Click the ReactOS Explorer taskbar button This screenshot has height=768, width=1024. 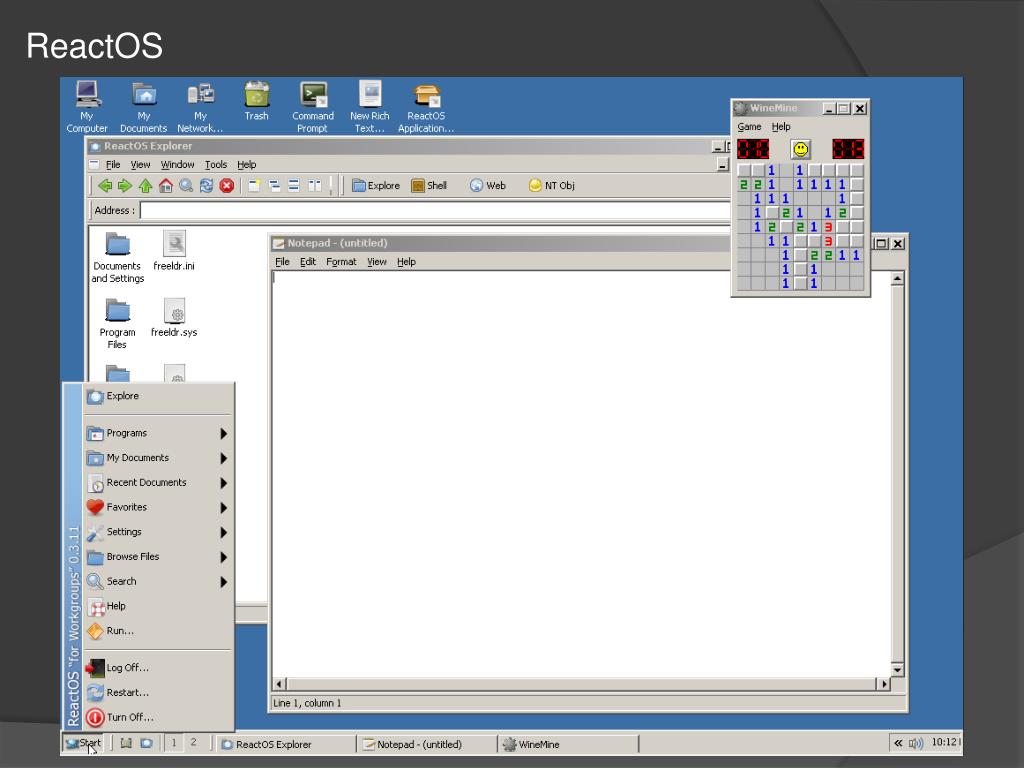pos(285,744)
